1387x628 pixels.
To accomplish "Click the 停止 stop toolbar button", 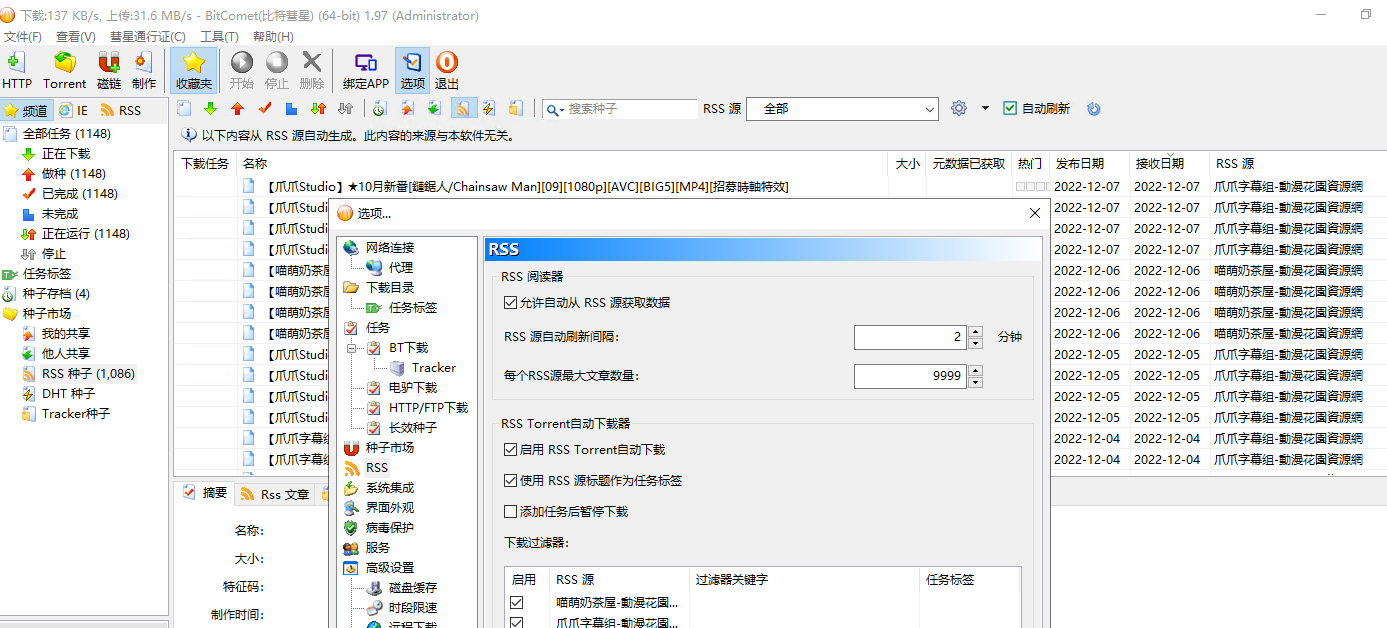I will [277, 71].
